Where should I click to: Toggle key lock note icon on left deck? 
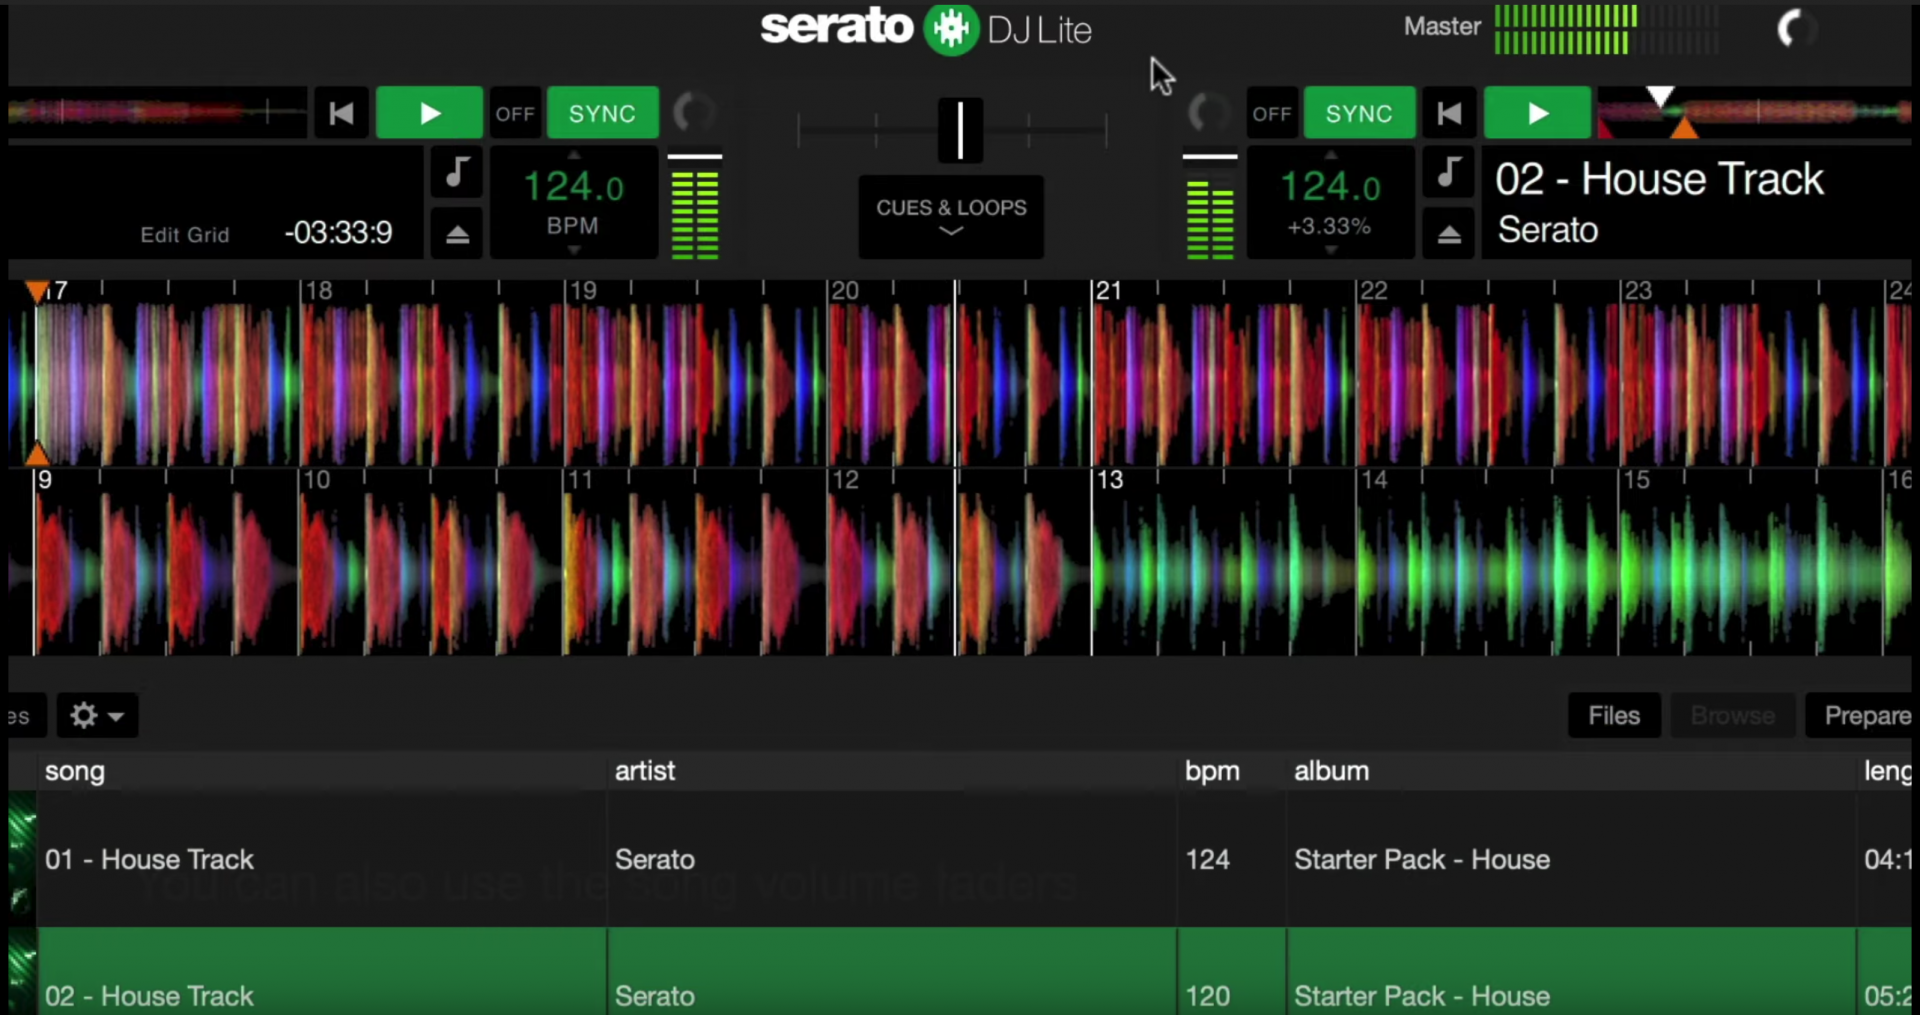[457, 173]
